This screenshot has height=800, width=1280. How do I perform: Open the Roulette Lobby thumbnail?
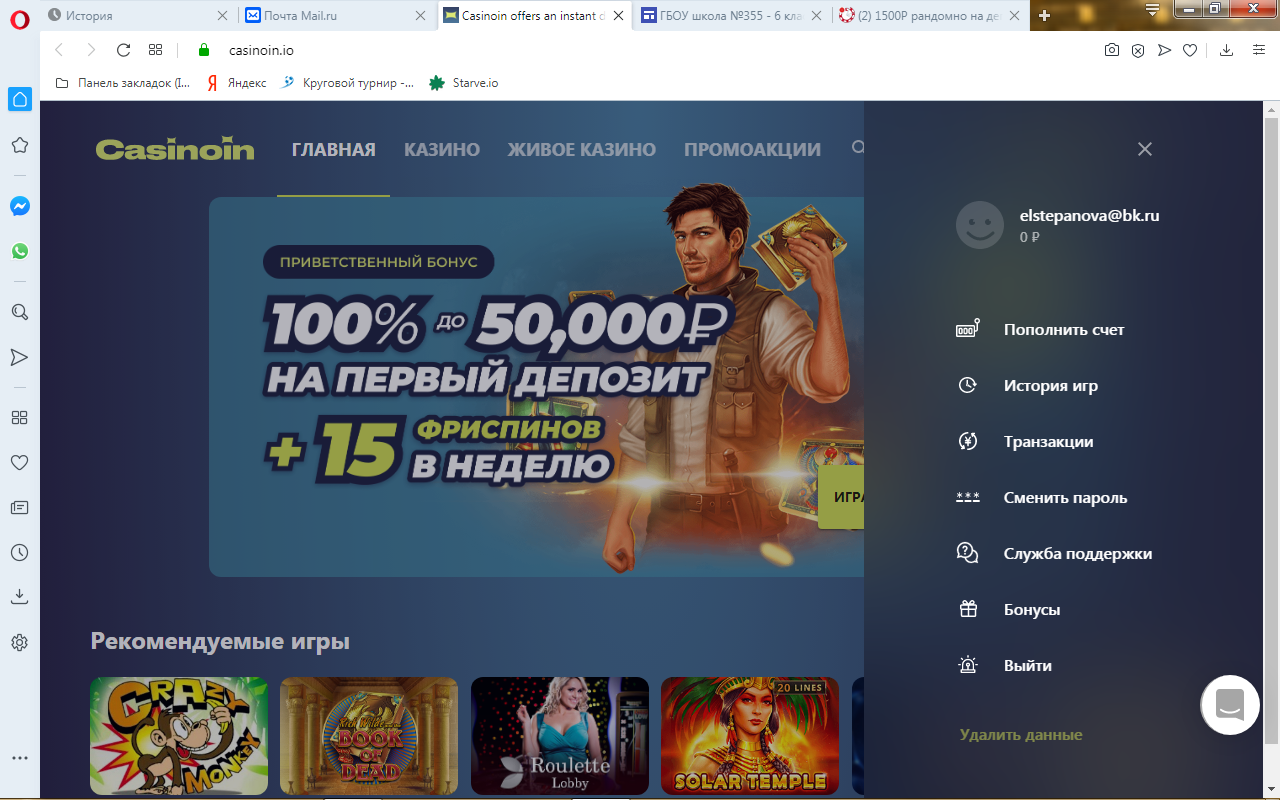[x=560, y=736]
